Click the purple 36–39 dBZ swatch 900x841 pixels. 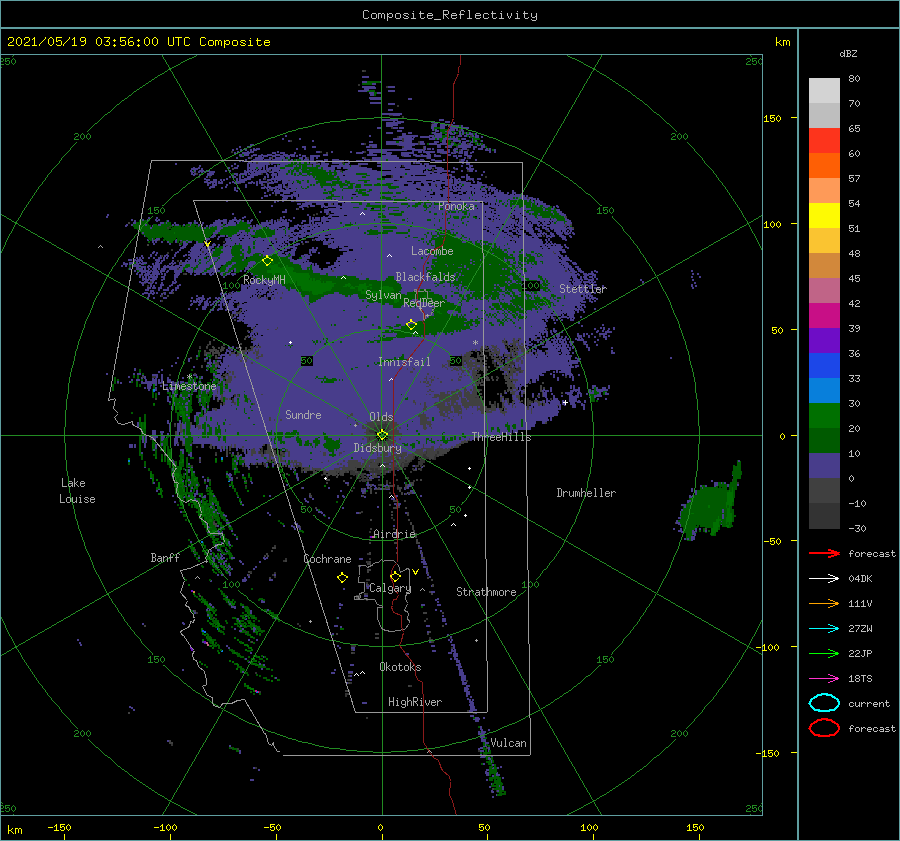pos(824,341)
